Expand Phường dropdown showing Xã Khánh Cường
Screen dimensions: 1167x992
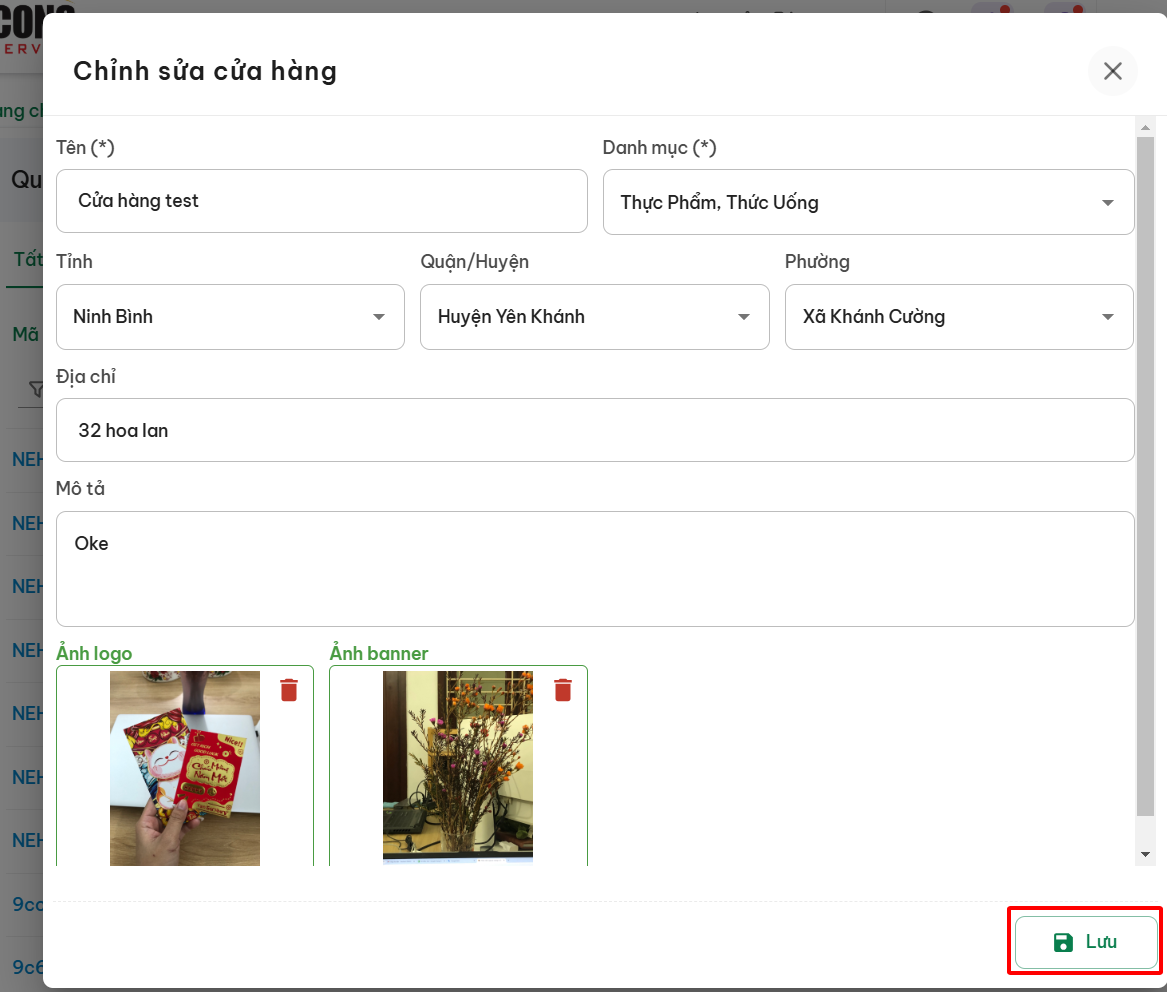tap(958, 317)
